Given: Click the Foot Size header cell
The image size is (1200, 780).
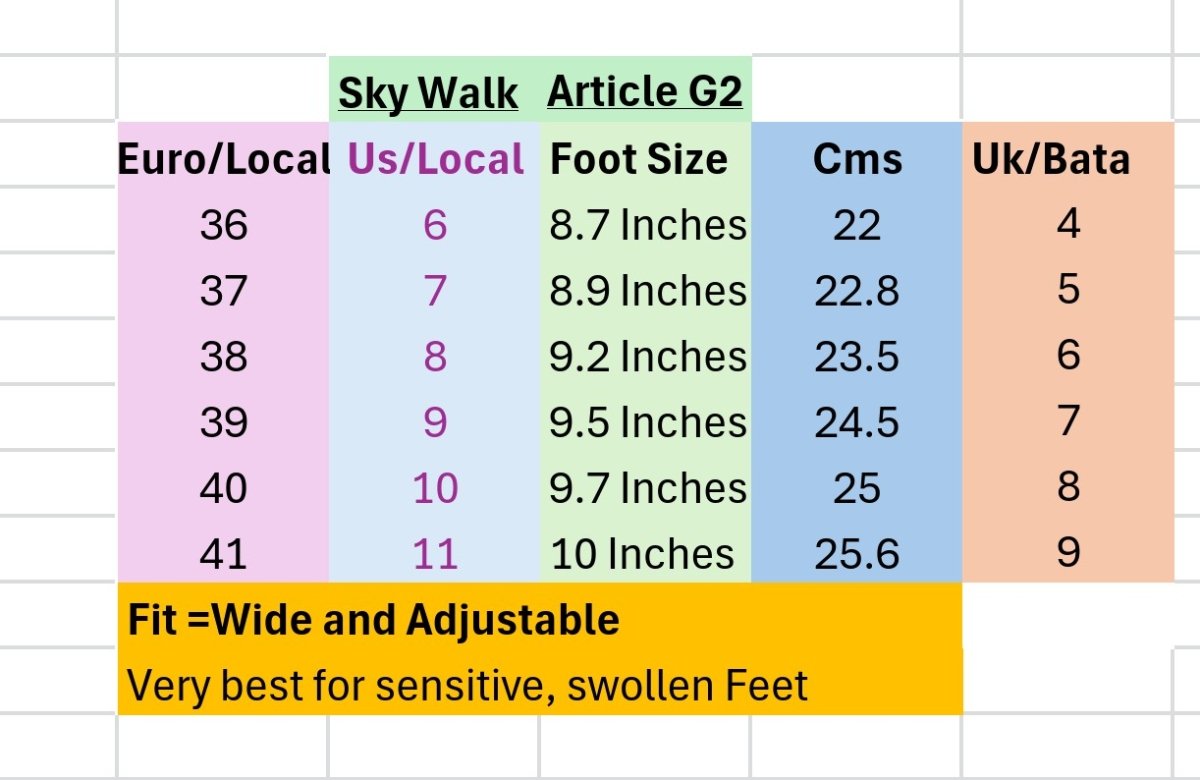Looking at the screenshot, I should click(x=640, y=159).
